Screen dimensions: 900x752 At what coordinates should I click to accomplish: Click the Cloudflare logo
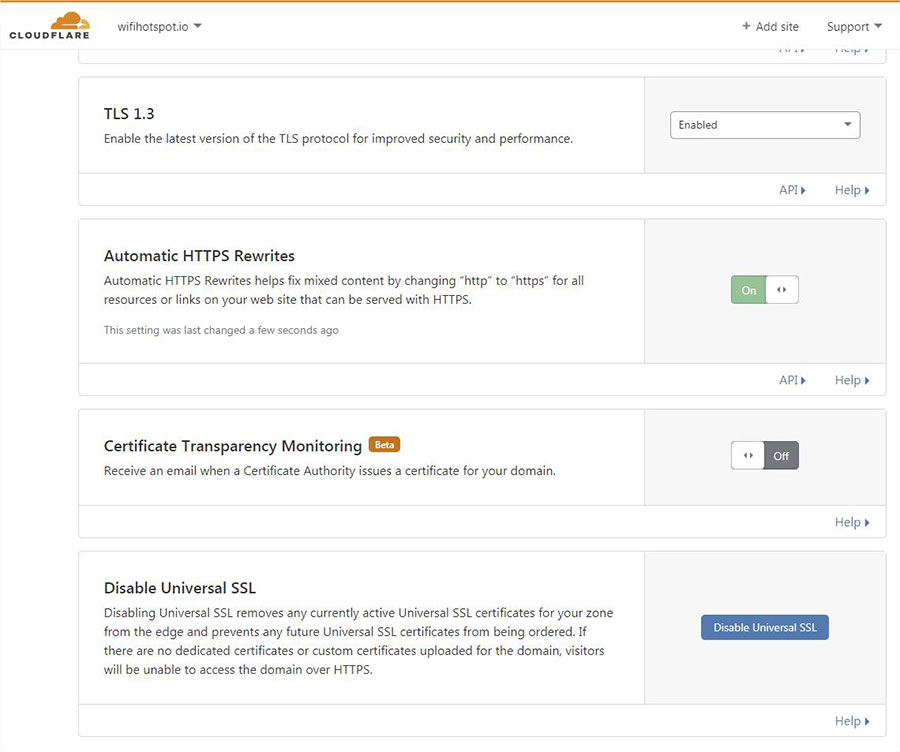pos(49,26)
